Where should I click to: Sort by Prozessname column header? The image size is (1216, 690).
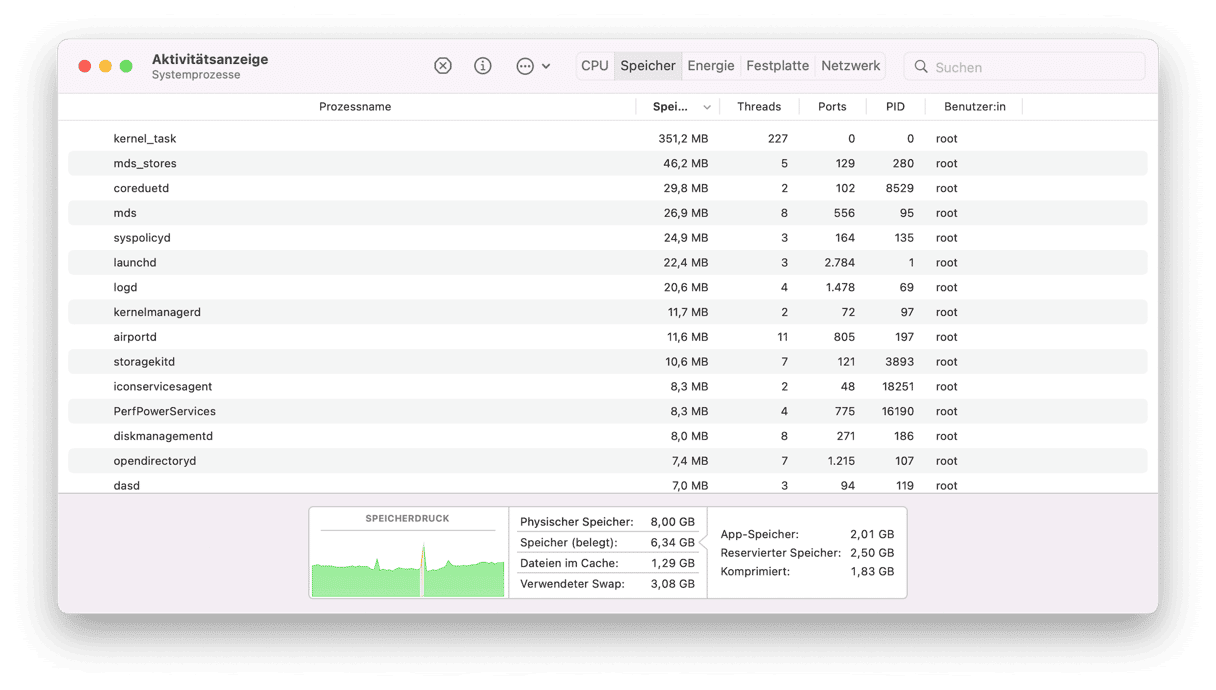[x=355, y=107]
